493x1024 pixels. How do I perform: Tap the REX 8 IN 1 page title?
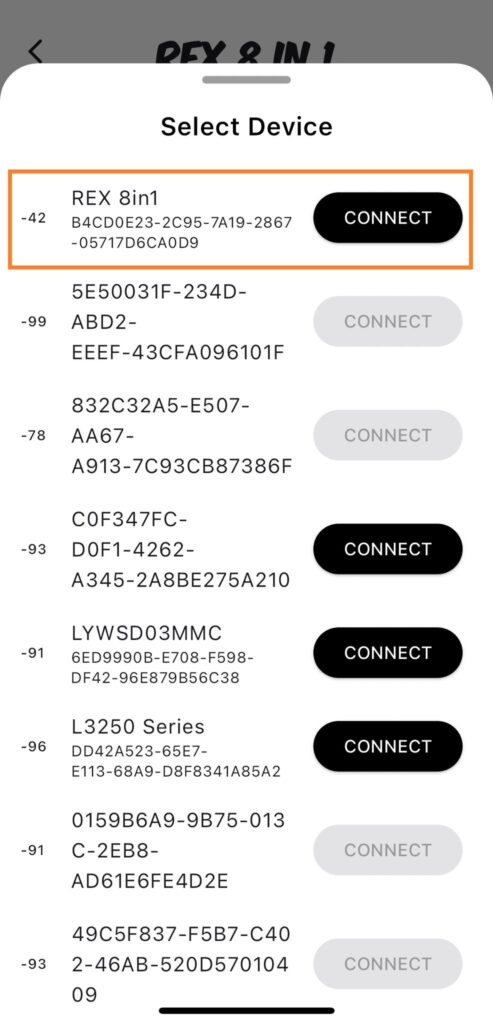246,52
